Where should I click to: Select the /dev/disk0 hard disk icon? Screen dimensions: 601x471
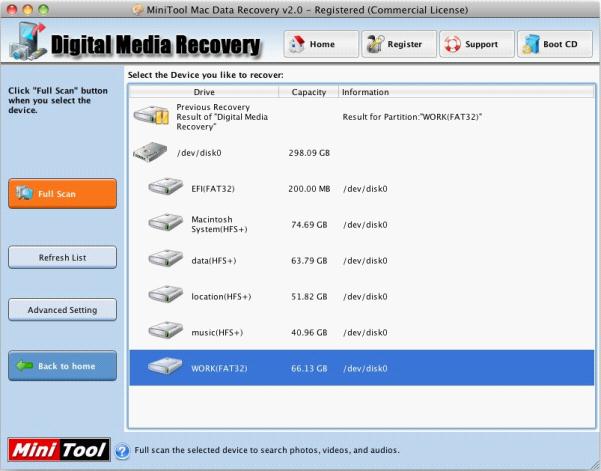150,152
